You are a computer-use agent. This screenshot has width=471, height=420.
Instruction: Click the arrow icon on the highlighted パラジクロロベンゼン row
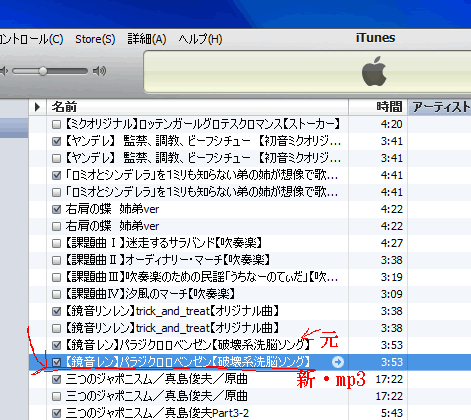[x=338, y=362]
